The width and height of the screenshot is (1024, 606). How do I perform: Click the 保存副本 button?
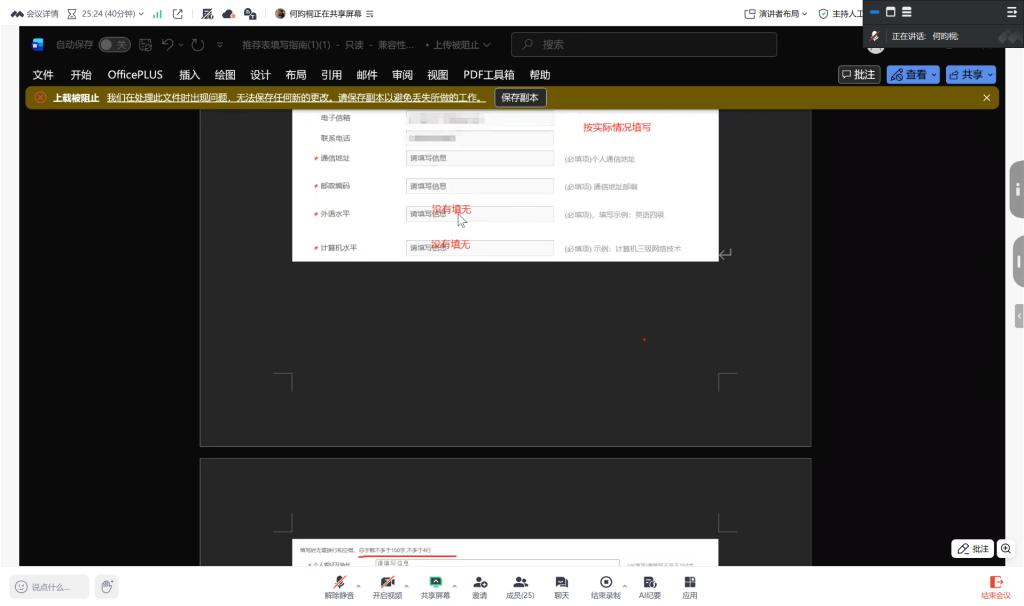click(520, 98)
